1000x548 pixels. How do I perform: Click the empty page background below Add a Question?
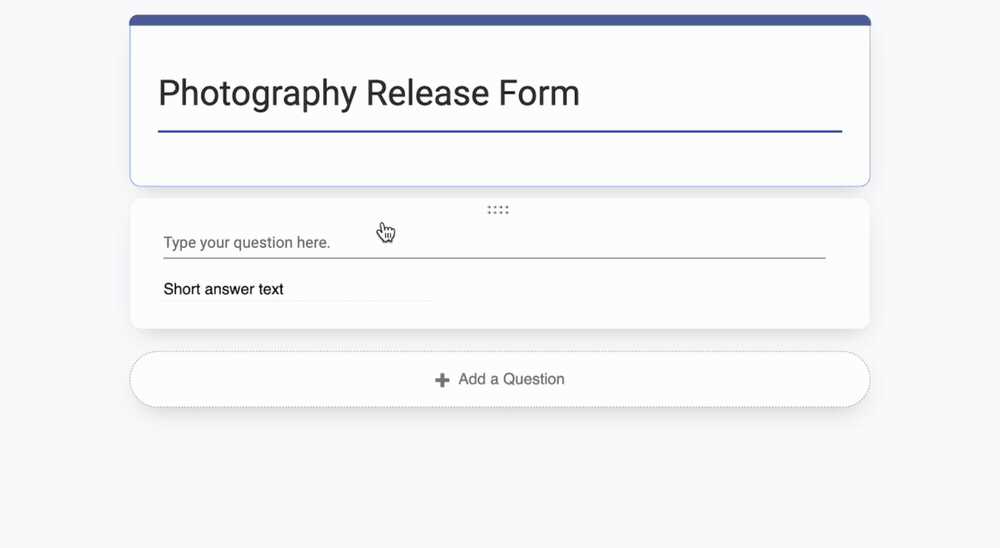500,480
